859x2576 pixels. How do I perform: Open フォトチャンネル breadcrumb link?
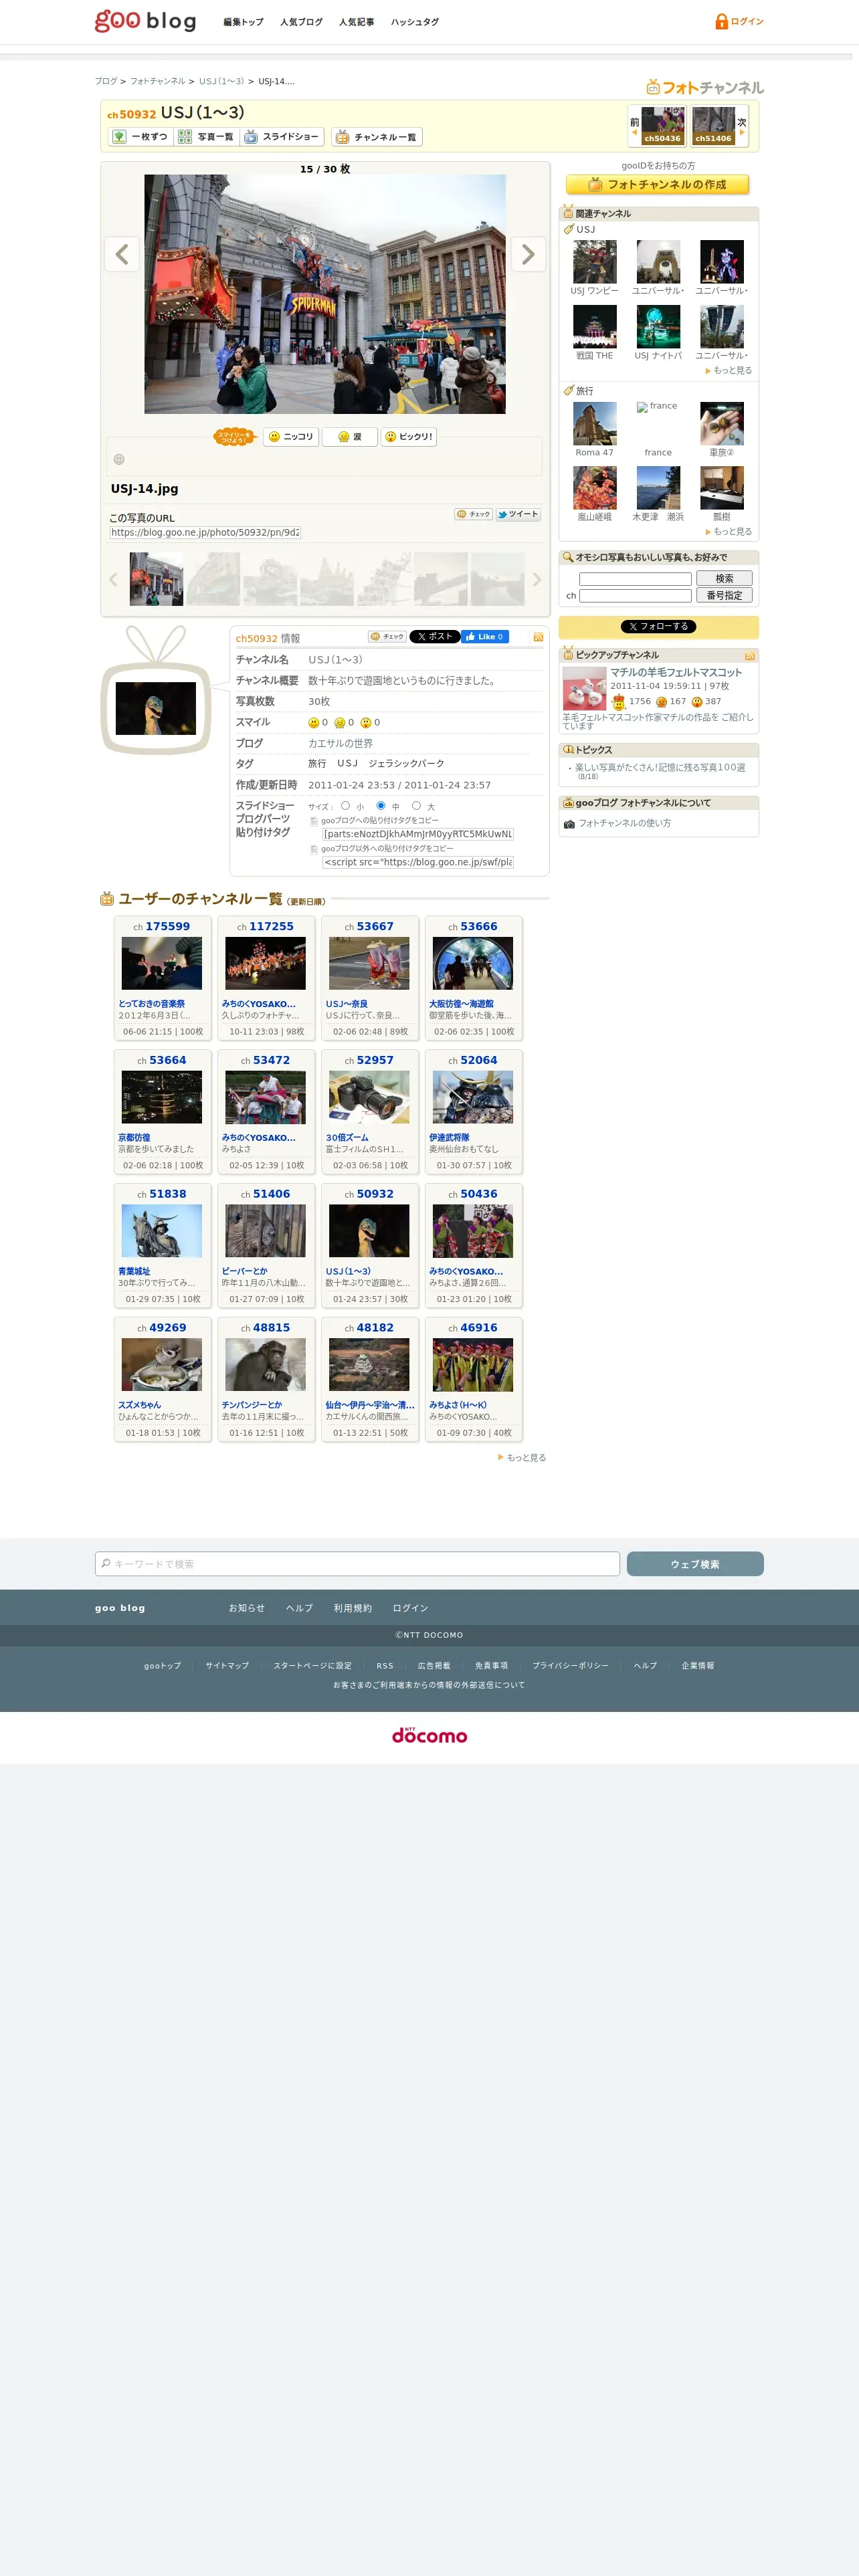[157, 81]
